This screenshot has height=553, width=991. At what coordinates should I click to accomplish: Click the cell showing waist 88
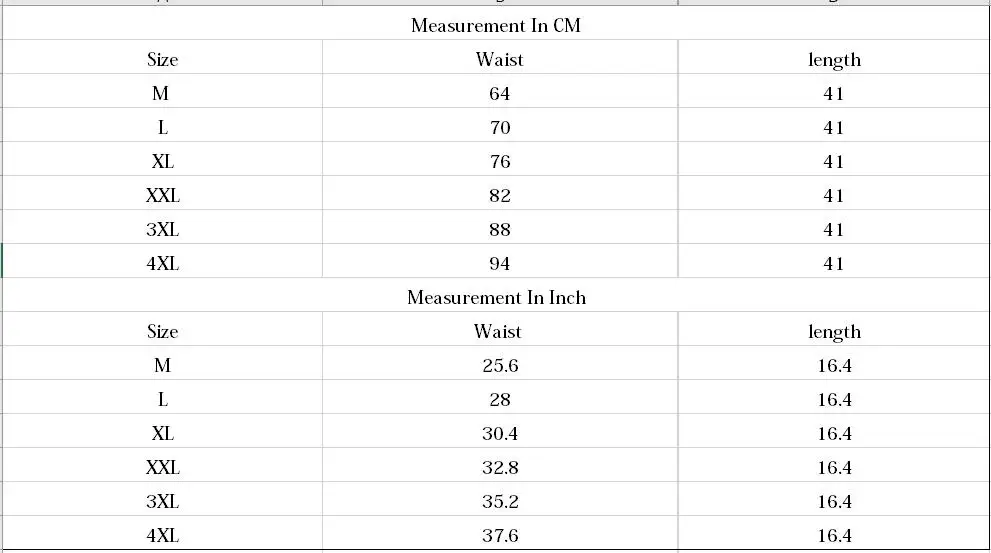click(500, 228)
